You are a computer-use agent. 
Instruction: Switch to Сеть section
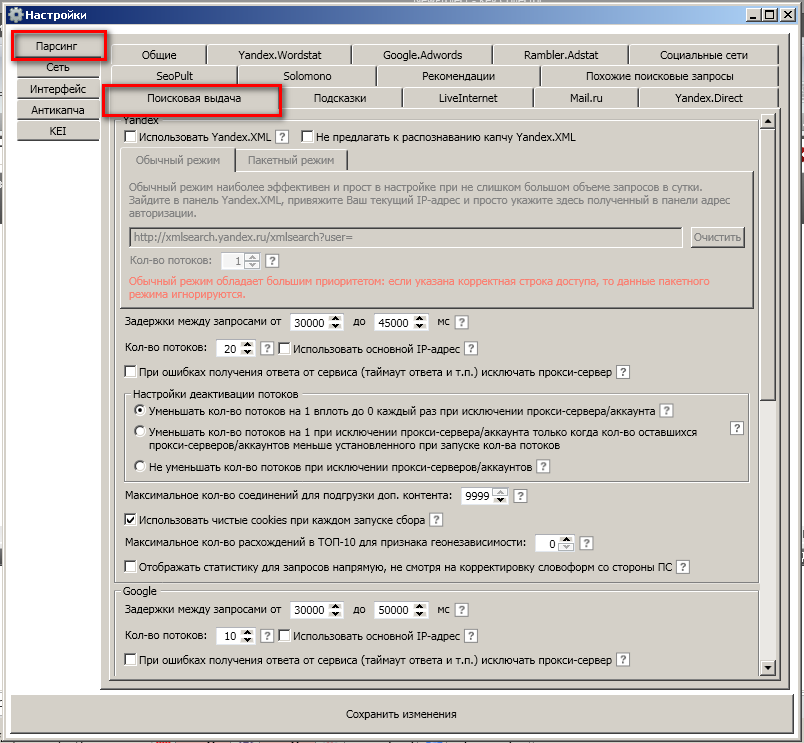pyautogui.click(x=57, y=67)
